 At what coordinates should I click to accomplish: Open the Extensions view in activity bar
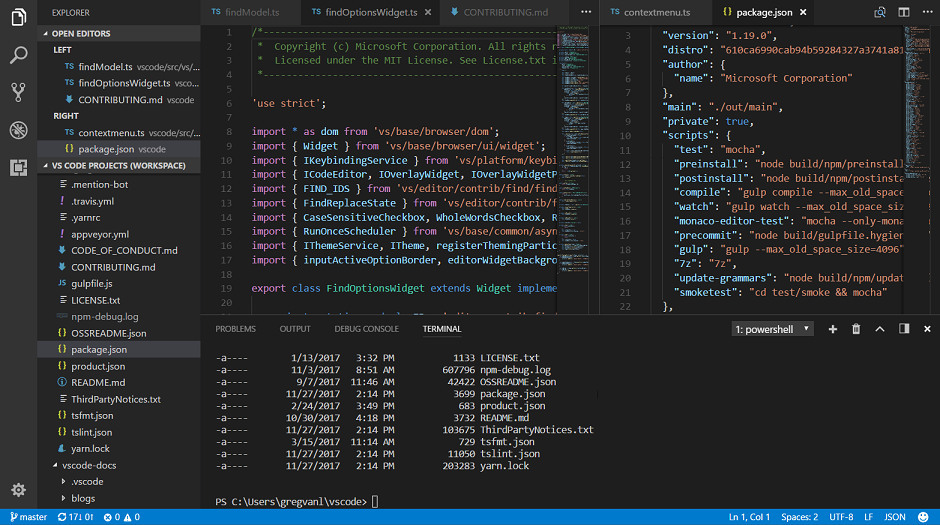(x=19, y=167)
